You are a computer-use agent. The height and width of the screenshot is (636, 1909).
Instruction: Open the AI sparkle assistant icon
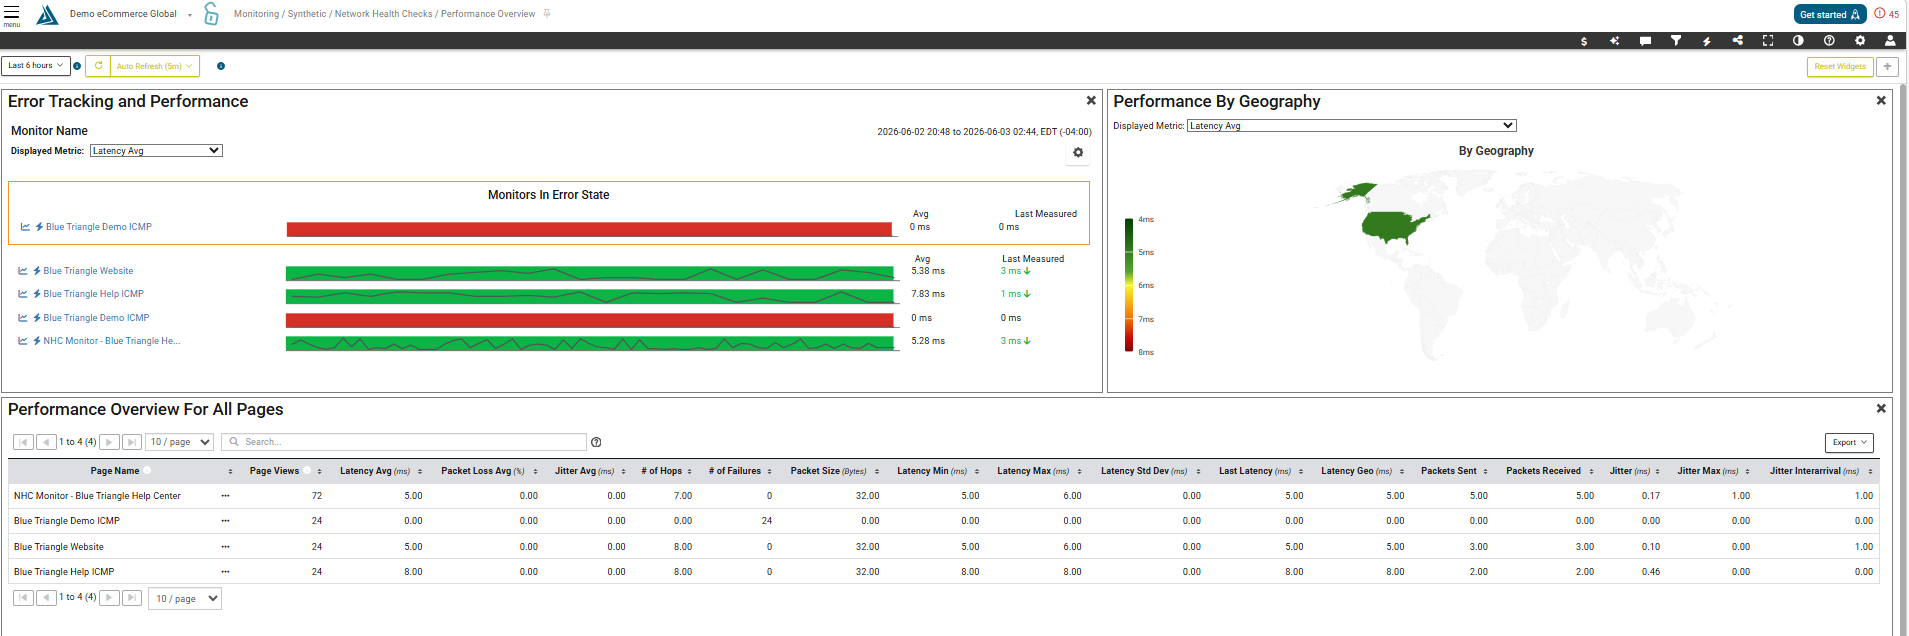(x=1614, y=41)
